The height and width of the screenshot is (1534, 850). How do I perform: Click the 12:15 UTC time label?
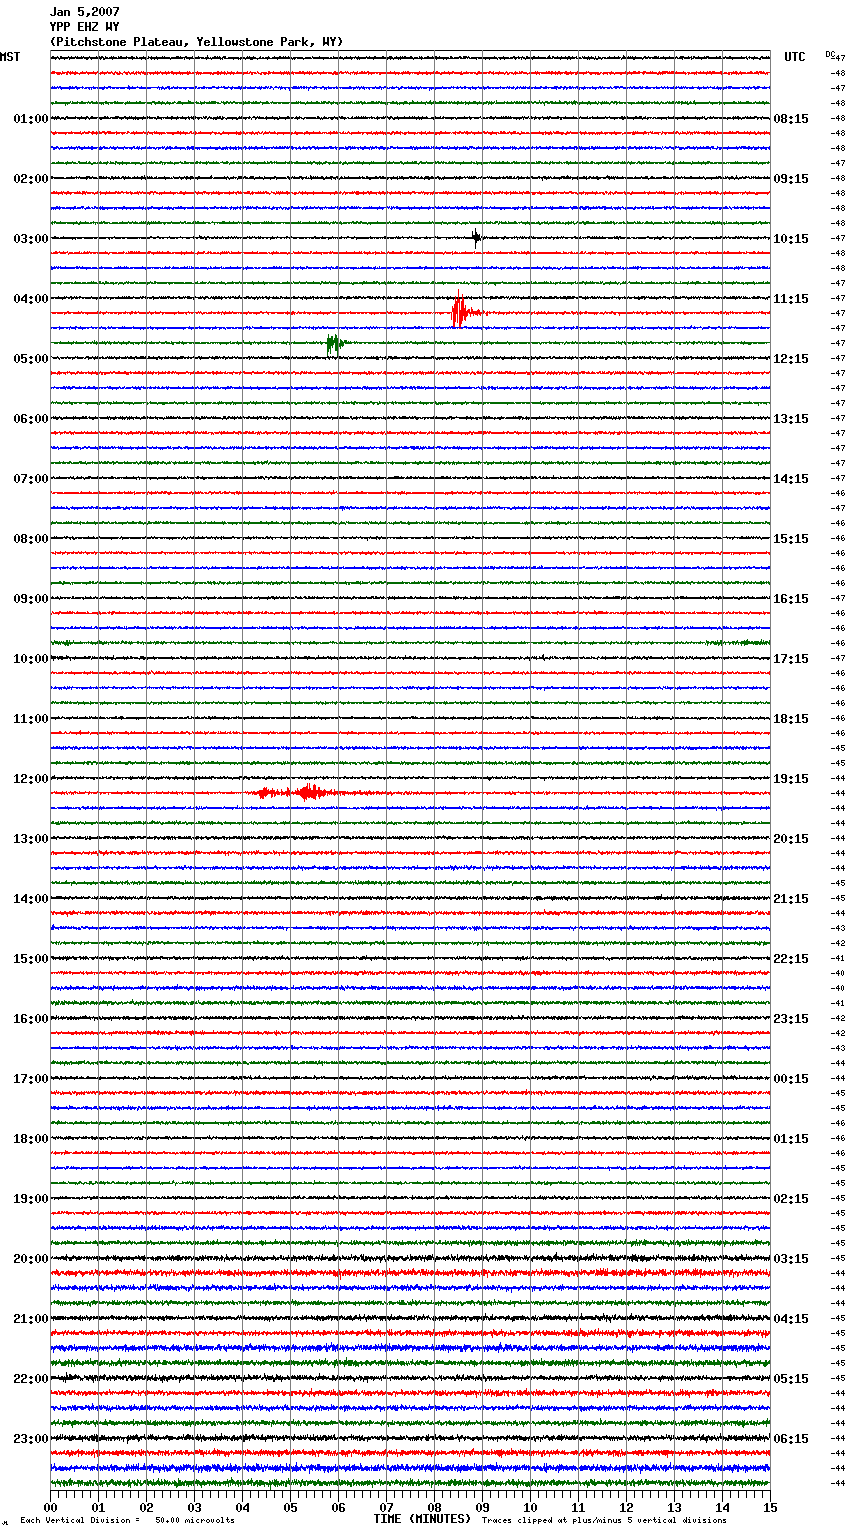pos(791,359)
